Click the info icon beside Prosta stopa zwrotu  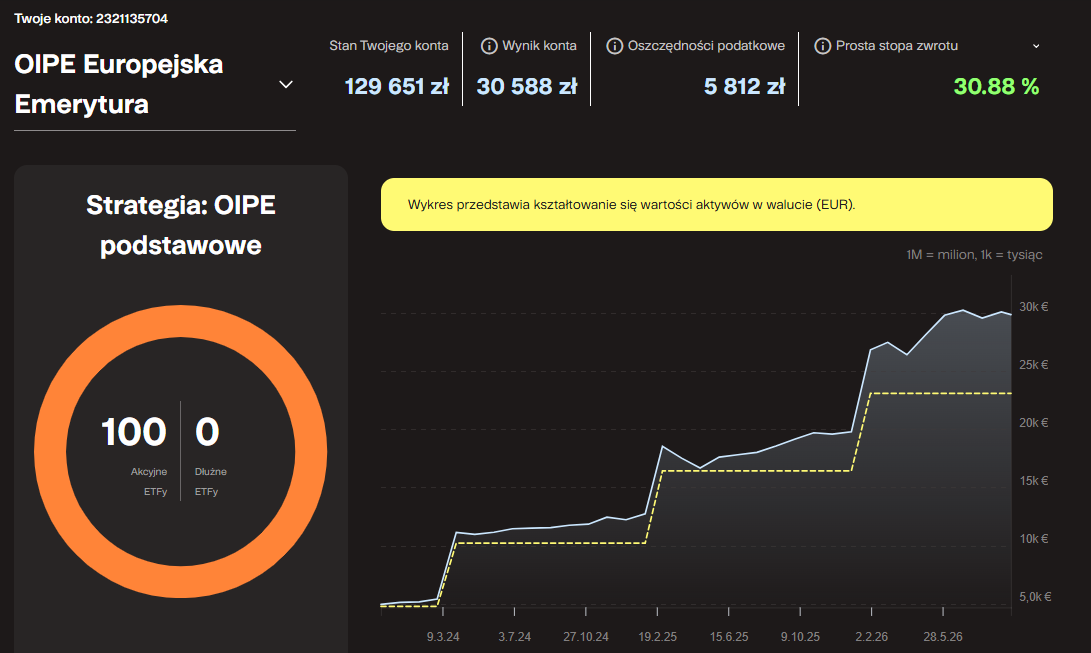click(822, 46)
